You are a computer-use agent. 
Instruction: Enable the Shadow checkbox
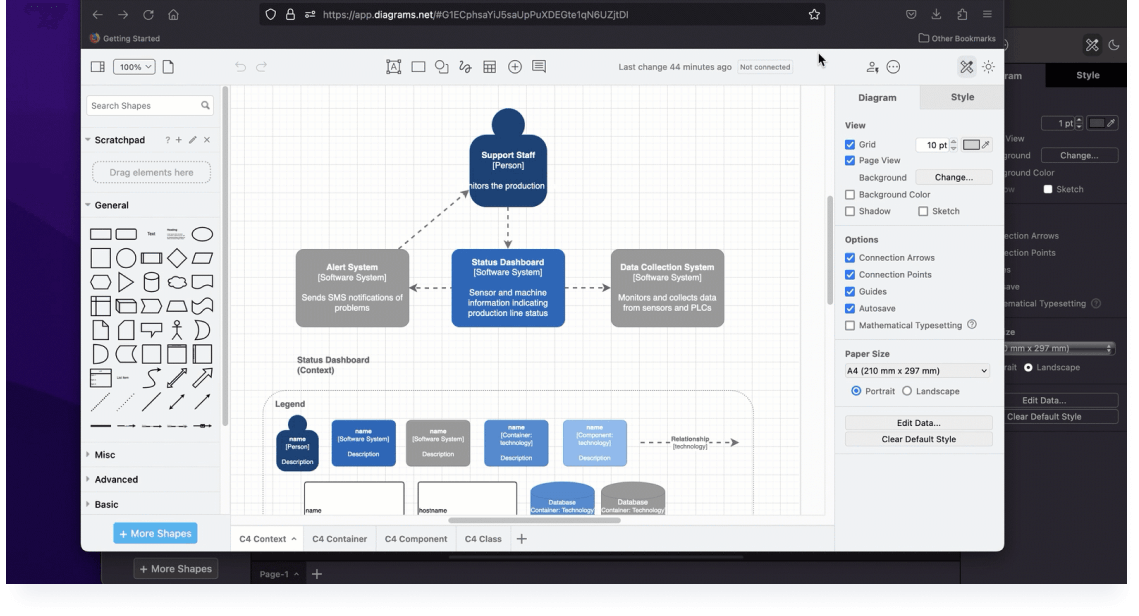(x=849, y=211)
